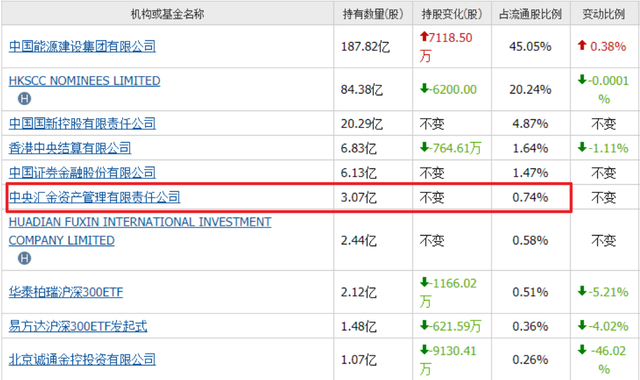This screenshot has width=640, height=380.
Task: Click the -1.11% change ratio
Action: point(603,148)
